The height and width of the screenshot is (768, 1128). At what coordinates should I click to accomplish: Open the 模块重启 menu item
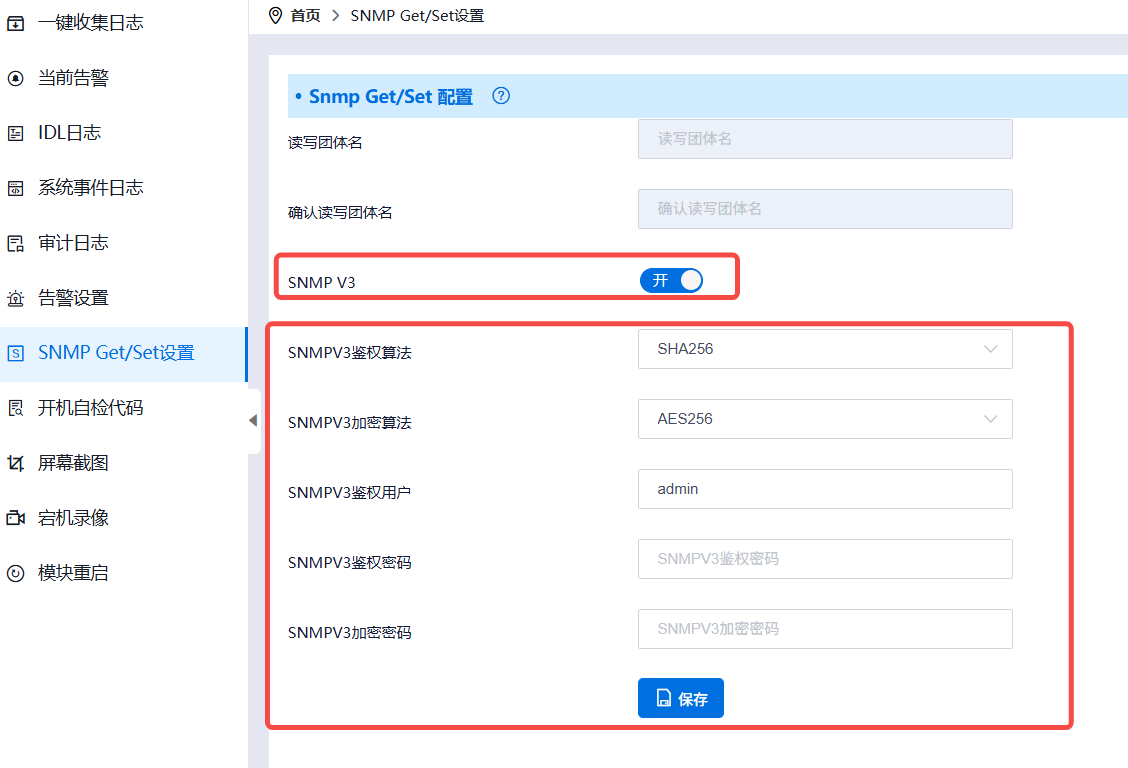point(73,573)
